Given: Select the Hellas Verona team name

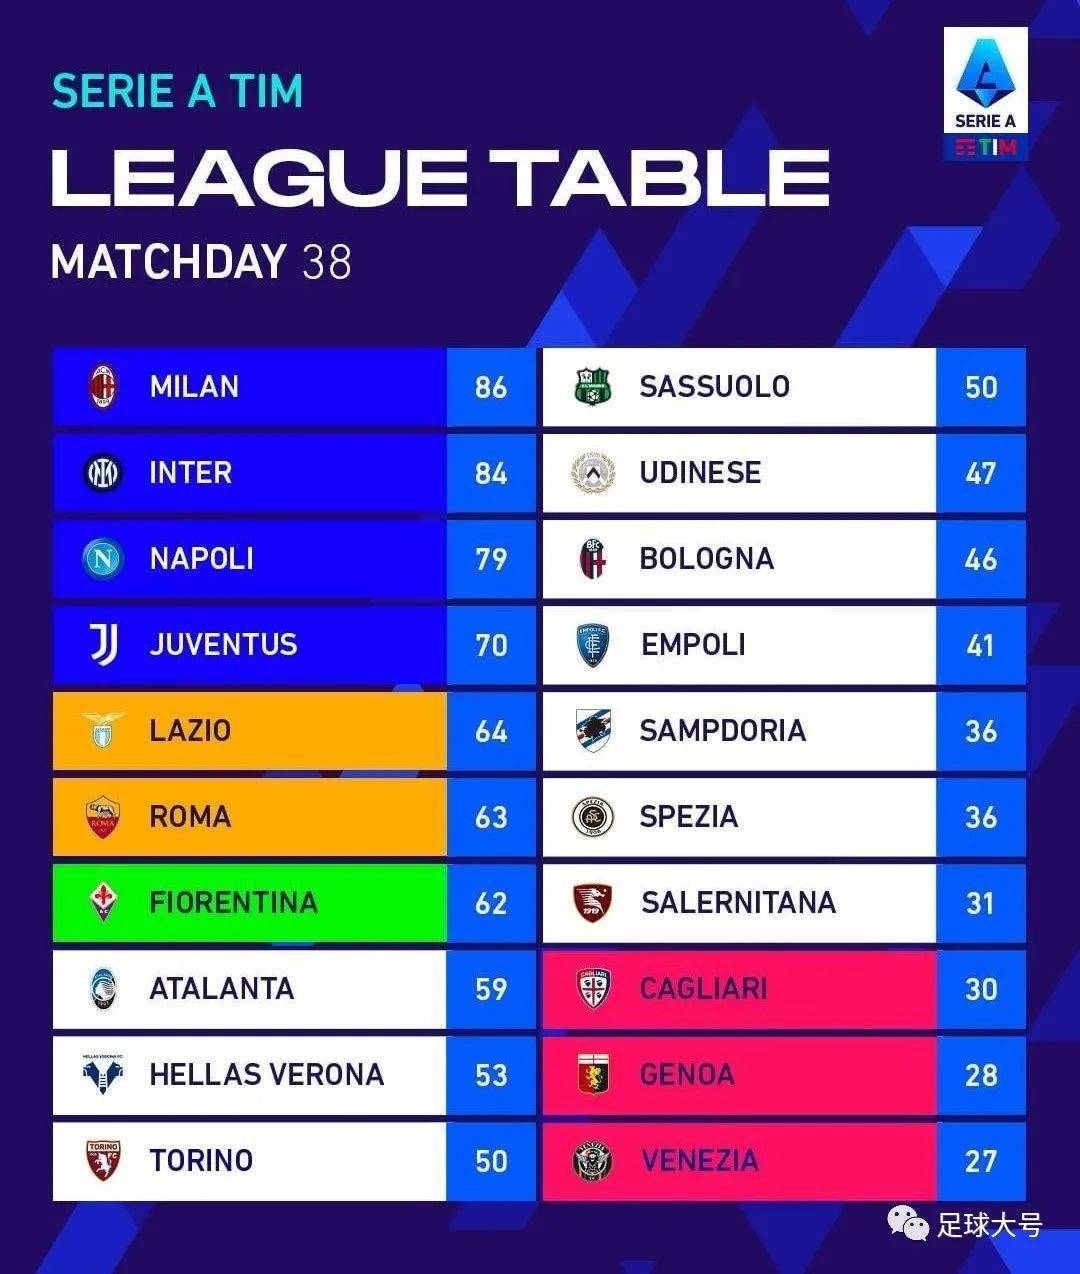Looking at the screenshot, I should pyautogui.click(x=267, y=1075).
